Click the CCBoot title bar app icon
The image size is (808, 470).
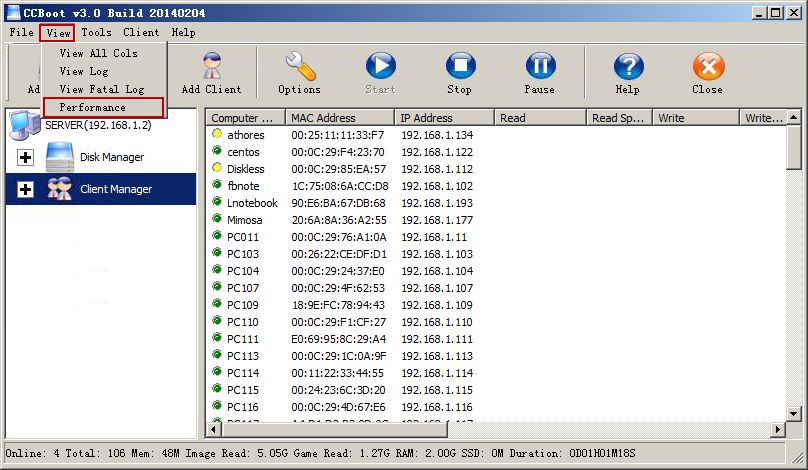13,12
